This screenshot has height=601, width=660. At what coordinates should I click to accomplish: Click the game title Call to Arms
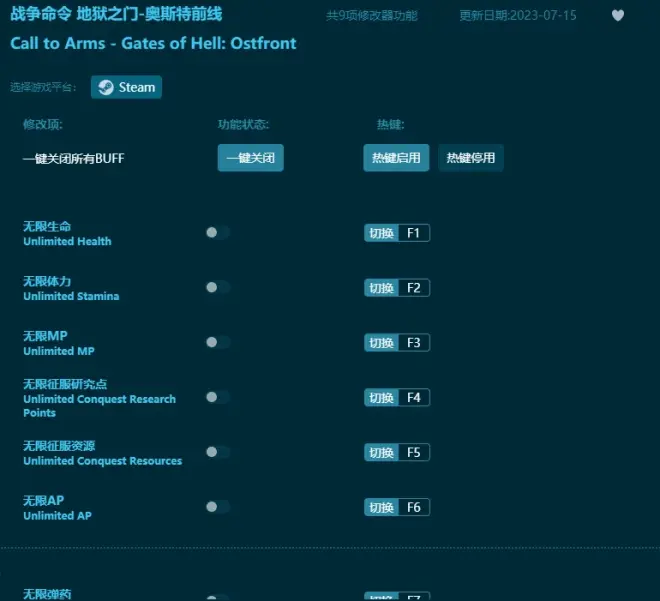tap(153, 43)
